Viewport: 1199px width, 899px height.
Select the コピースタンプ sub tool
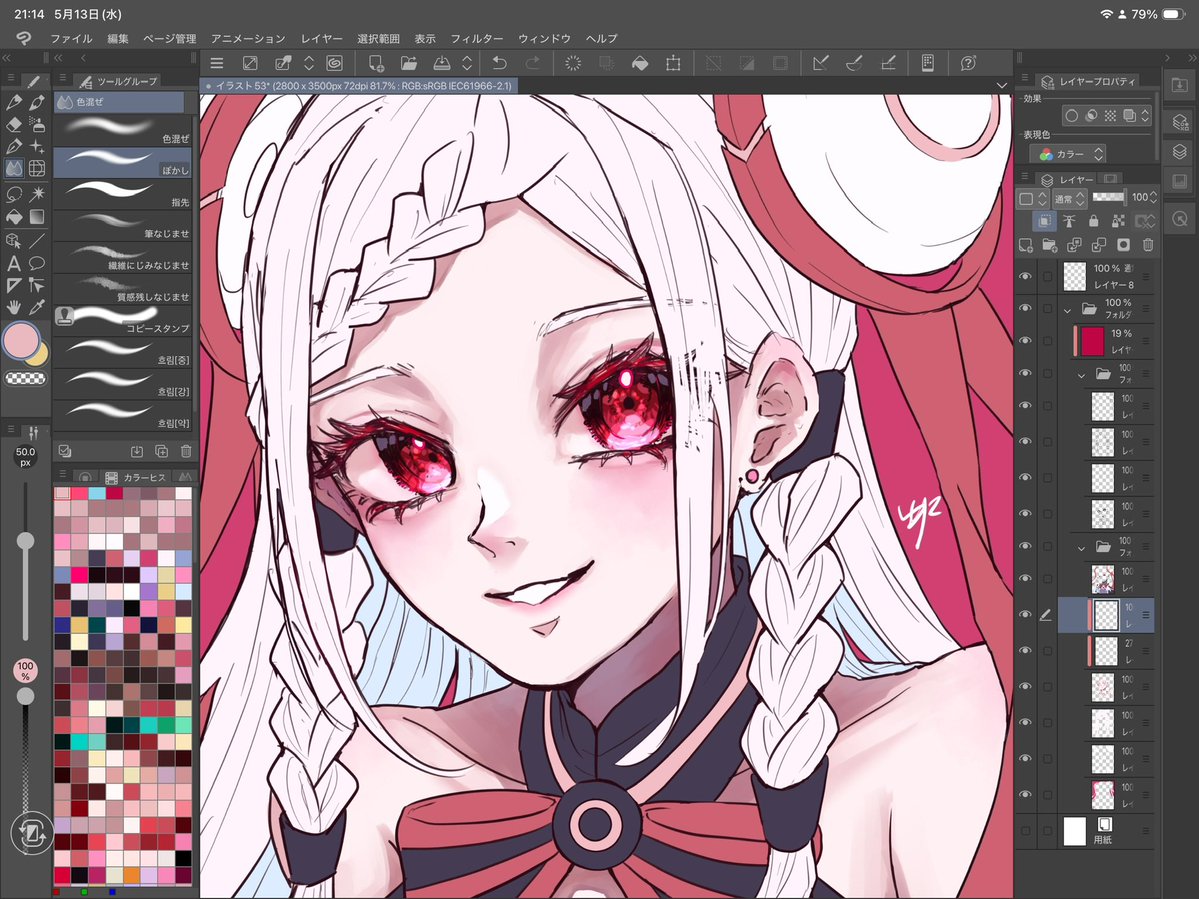(122, 320)
